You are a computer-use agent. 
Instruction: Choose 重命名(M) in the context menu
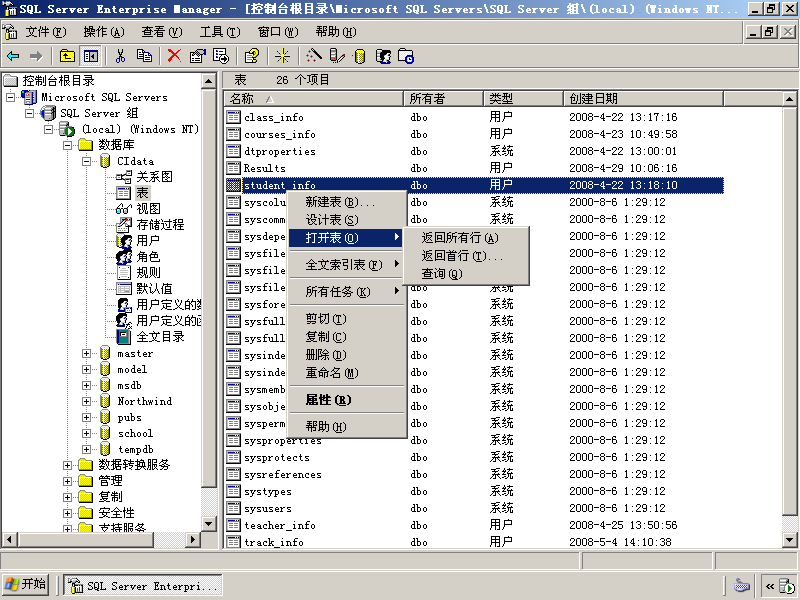(347, 373)
